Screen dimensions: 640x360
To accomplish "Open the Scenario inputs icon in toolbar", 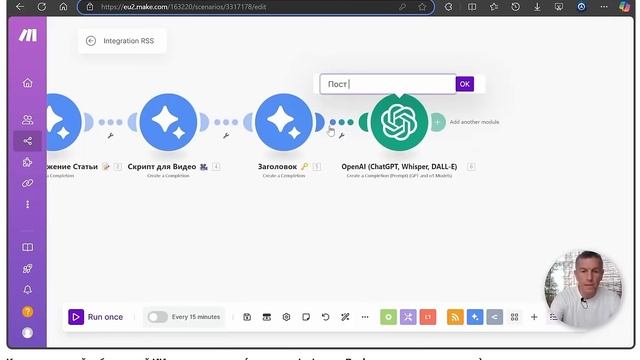I will pos(267,317).
